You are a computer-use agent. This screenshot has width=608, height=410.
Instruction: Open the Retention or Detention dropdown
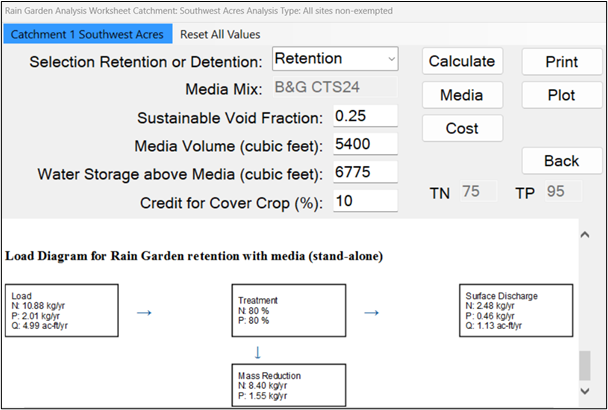pos(335,59)
